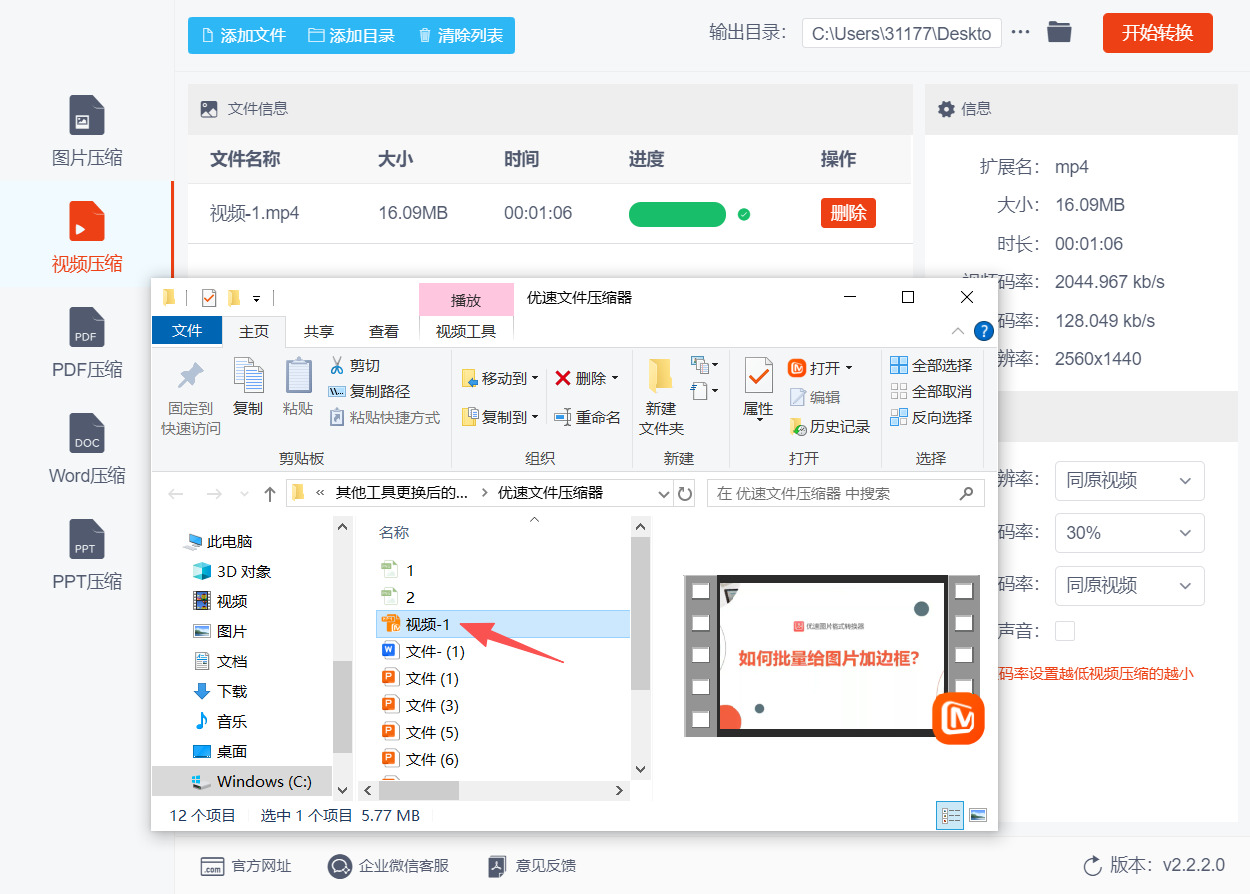1250x894 pixels.
Task: Switch to details view icon in status bar
Action: click(949, 815)
